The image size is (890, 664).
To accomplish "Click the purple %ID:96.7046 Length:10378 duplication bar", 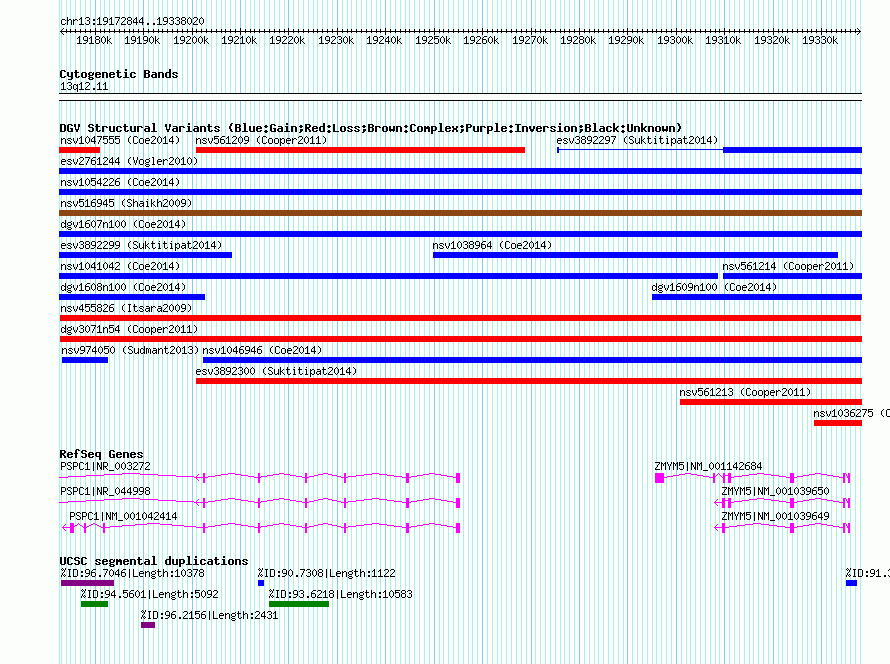I will tap(87, 583).
